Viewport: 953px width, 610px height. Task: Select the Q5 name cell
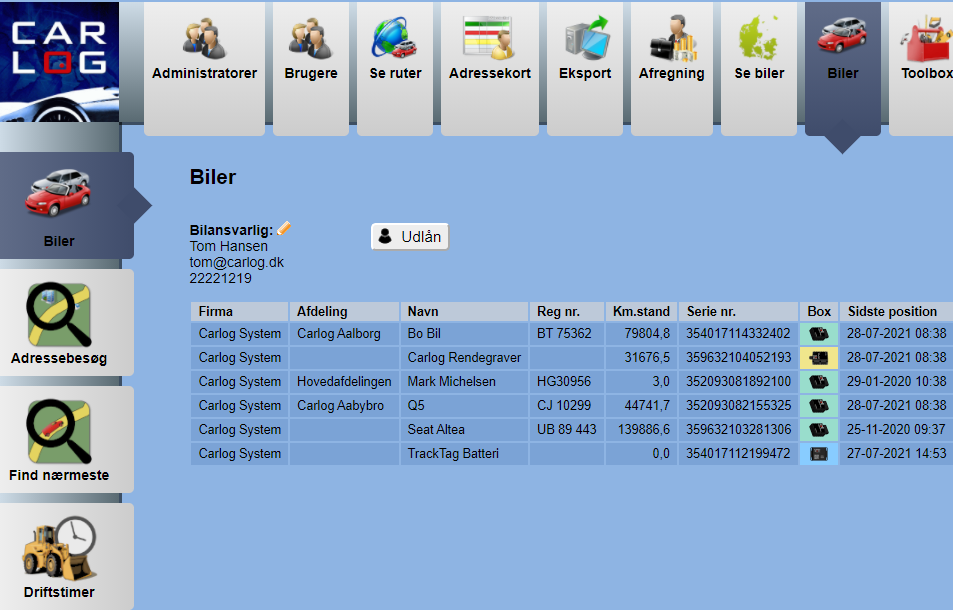point(464,405)
